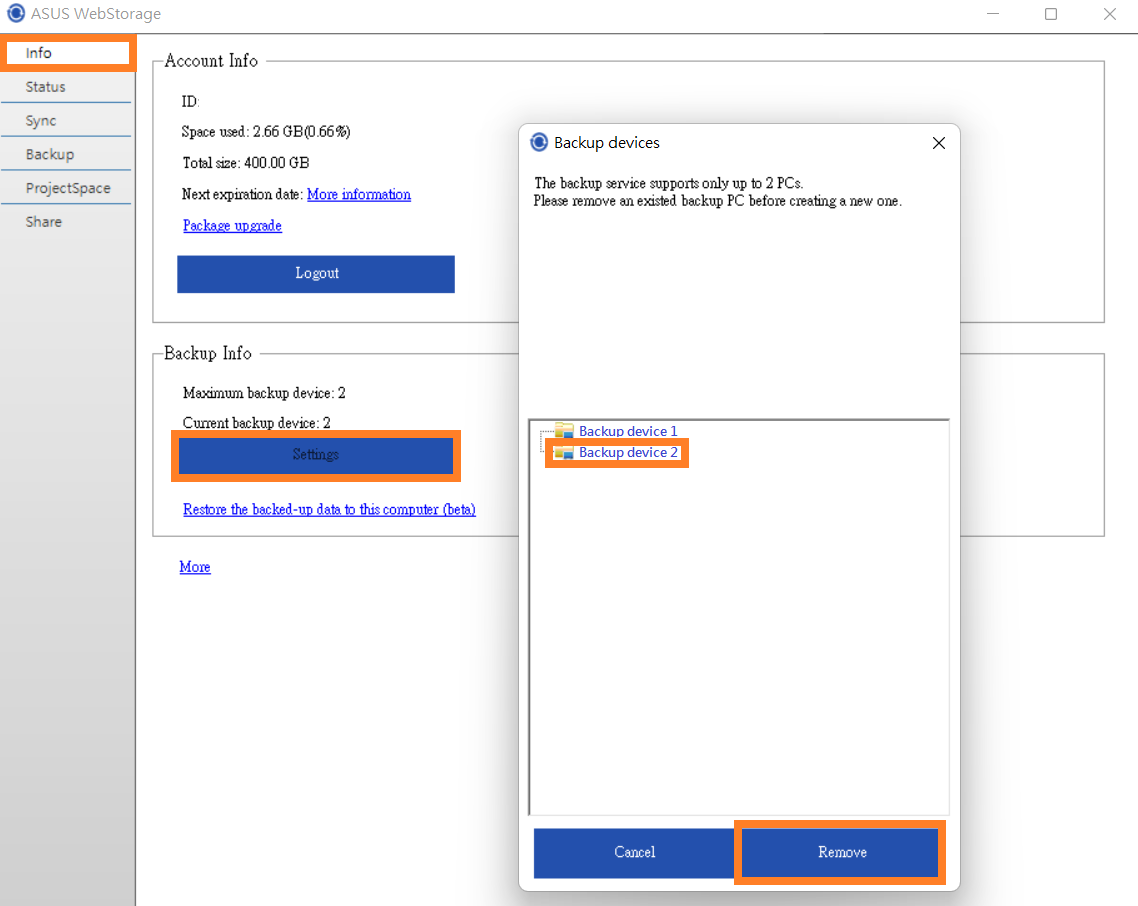Screen dimensions: 1138x906
Task: Click 'Total size: 400.00 GB' text
Action: 246,163
